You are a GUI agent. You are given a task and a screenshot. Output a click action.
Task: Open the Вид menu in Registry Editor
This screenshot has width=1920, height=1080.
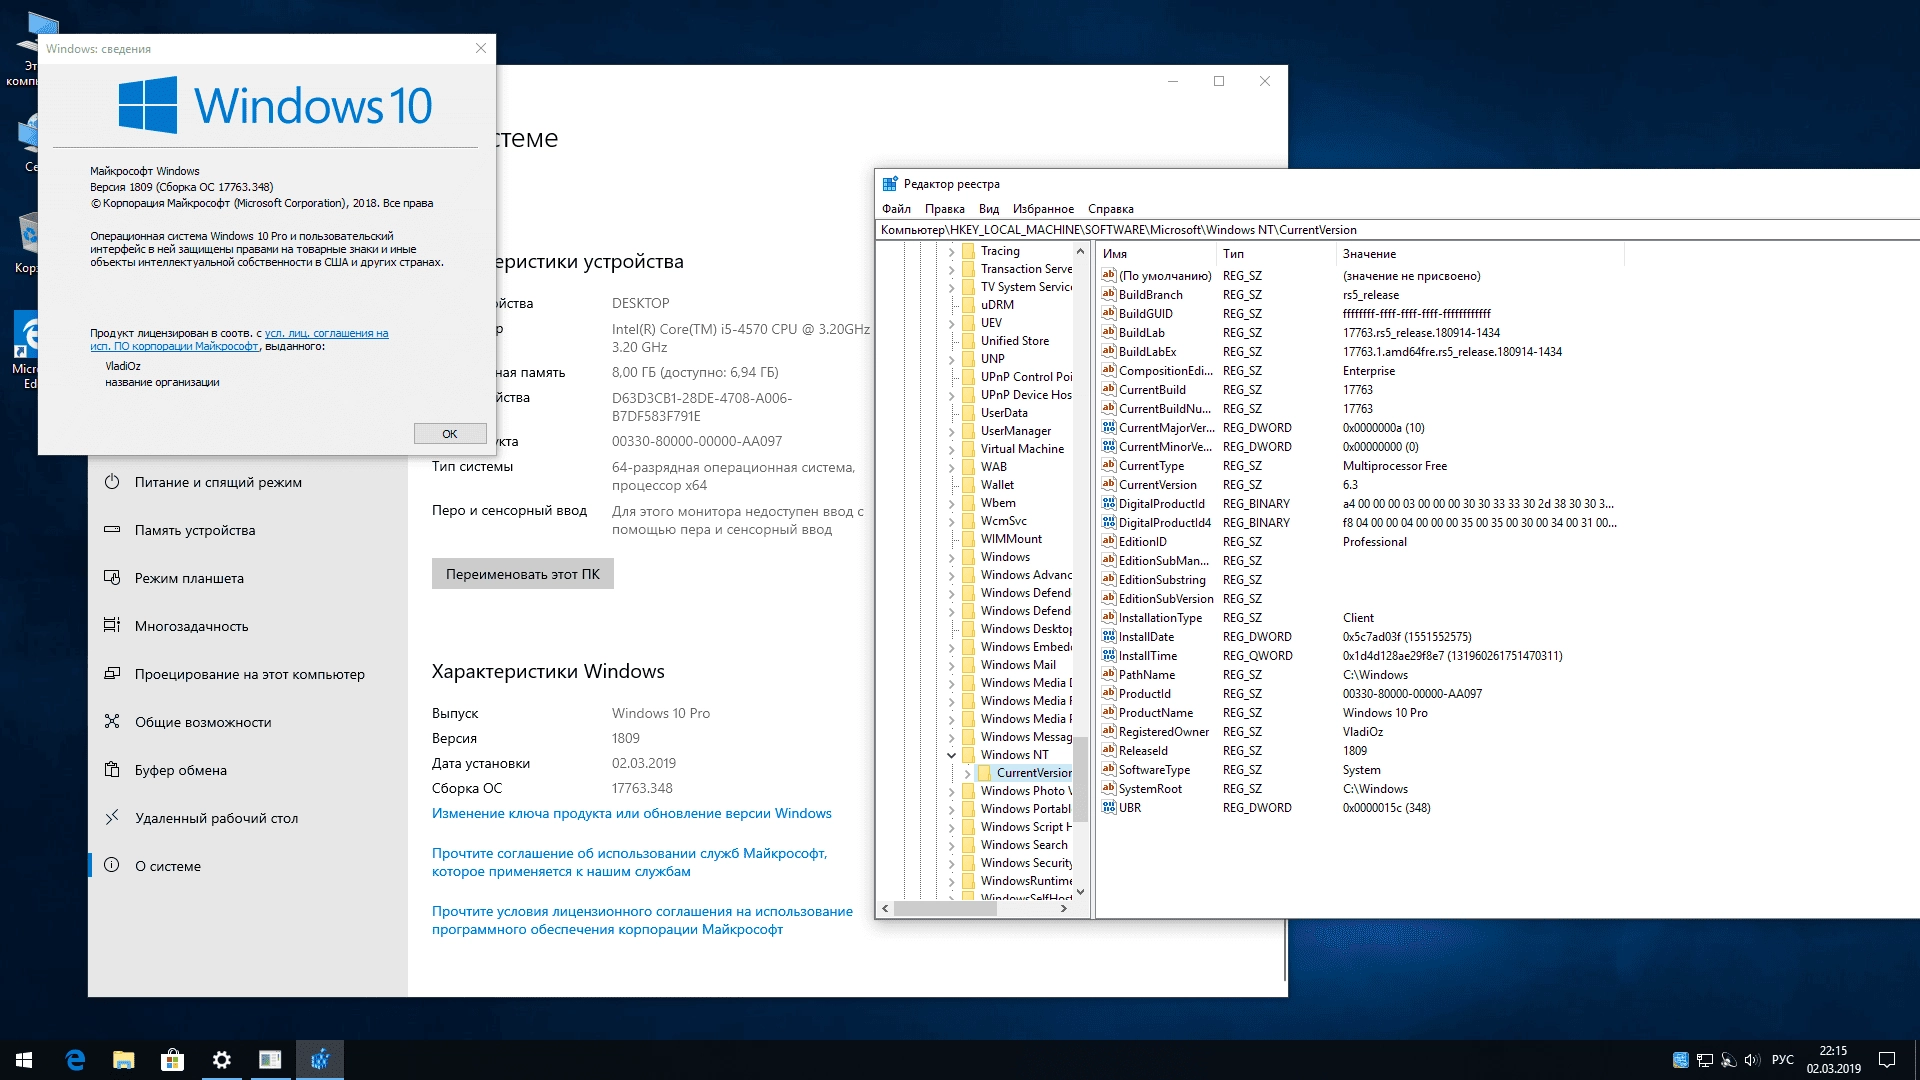988,209
